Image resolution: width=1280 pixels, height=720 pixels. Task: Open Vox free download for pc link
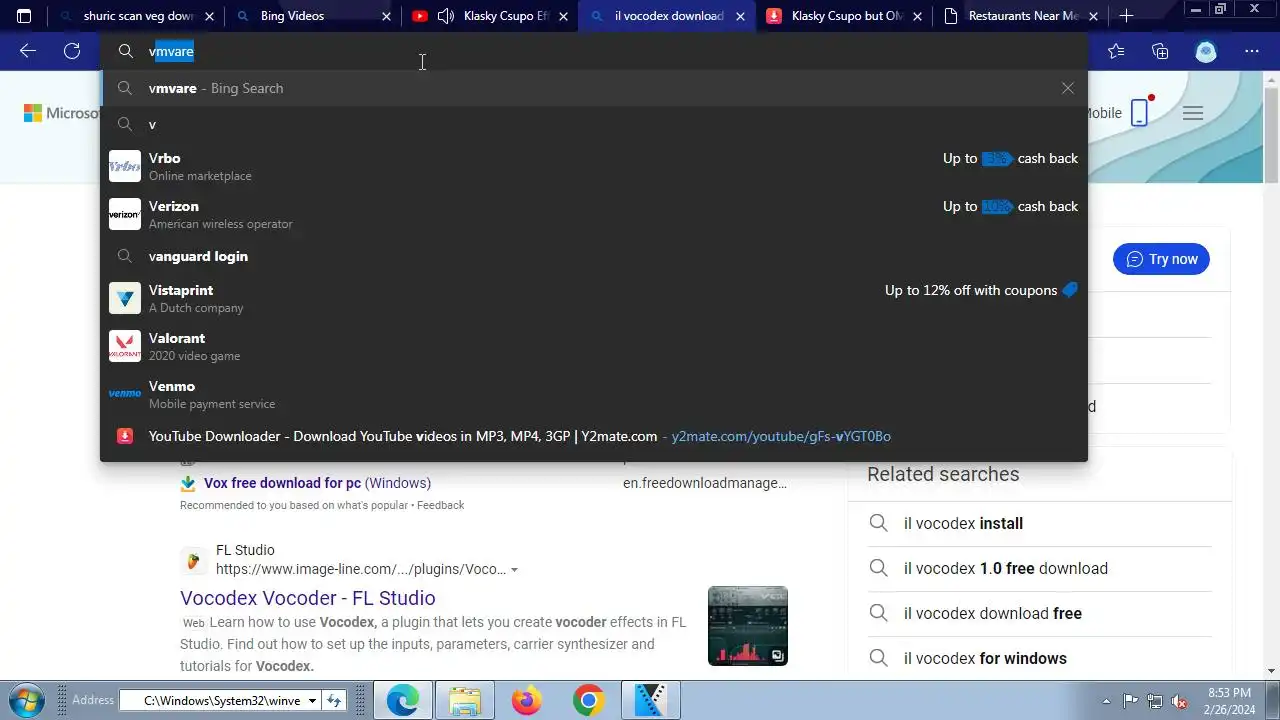click(317, 483)
